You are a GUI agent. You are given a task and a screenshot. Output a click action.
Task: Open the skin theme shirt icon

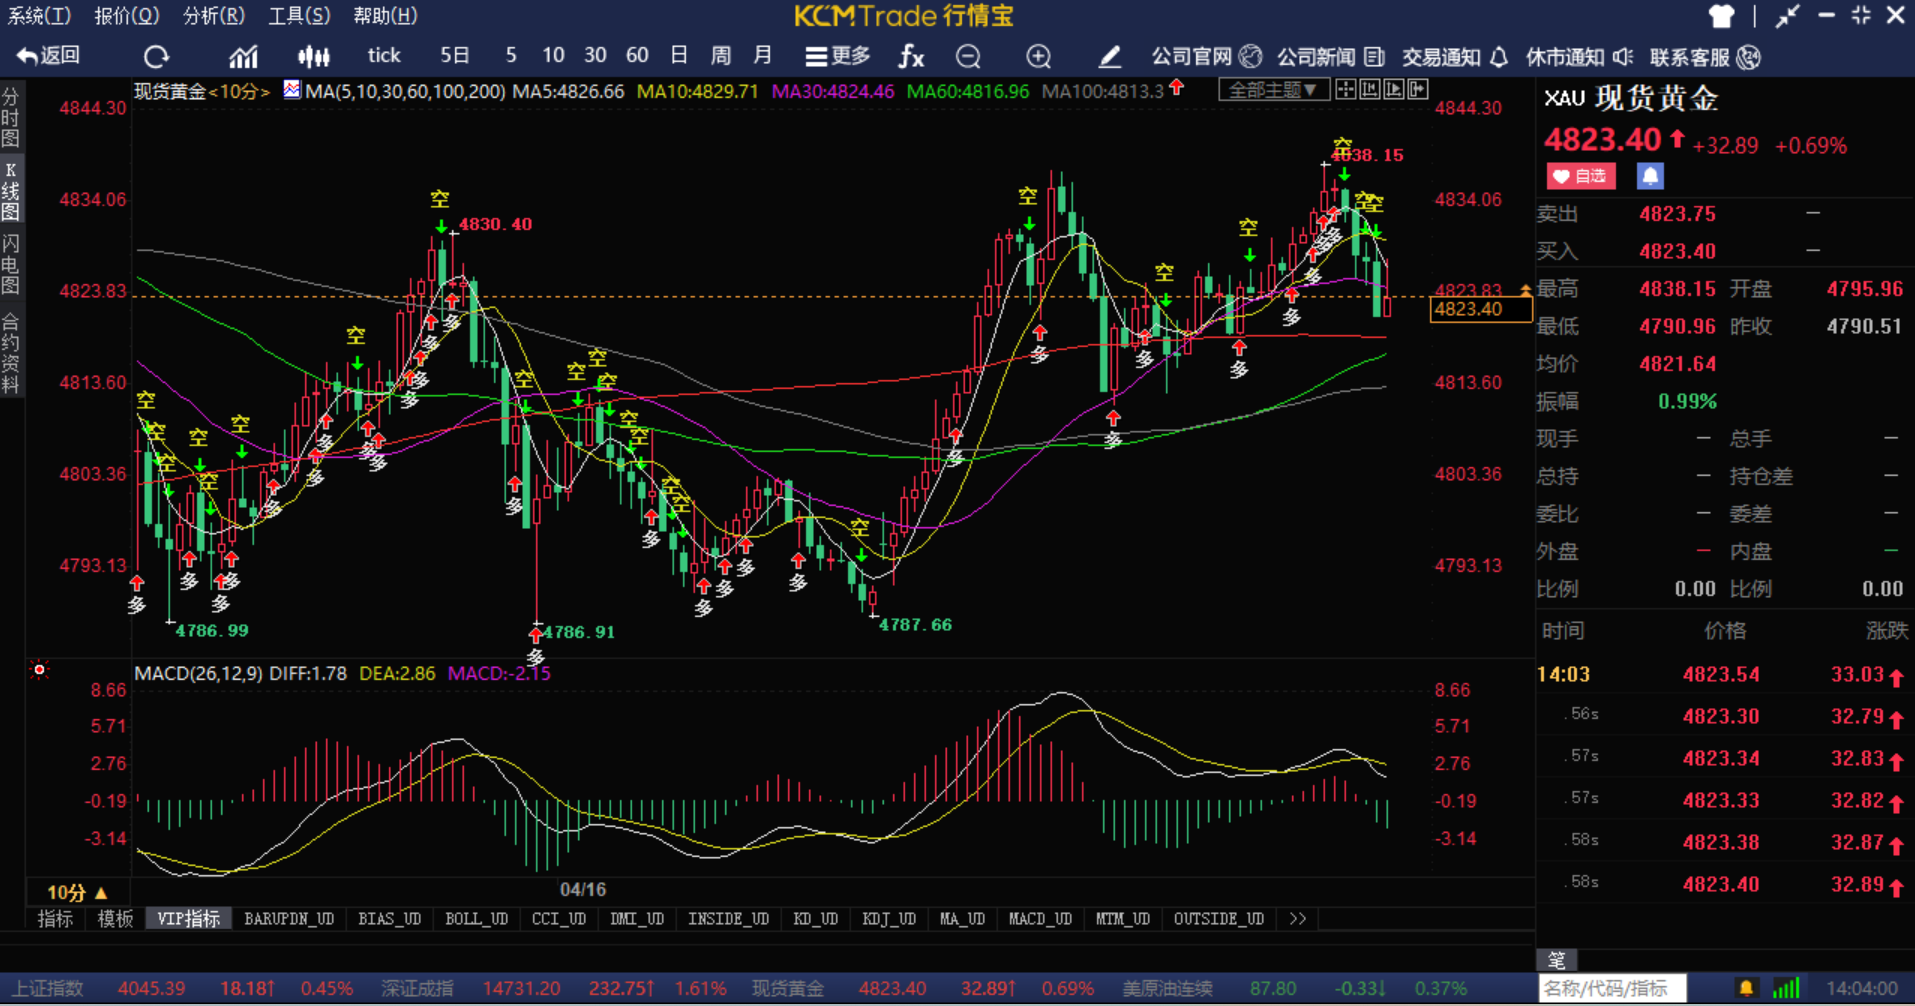pyautogui.click(x=1721, y=16)
